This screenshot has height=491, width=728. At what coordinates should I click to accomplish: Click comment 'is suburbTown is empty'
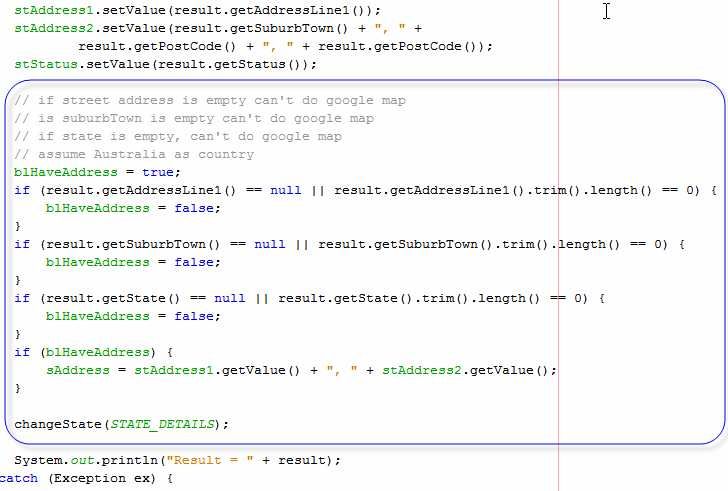[x=194, y=118]
